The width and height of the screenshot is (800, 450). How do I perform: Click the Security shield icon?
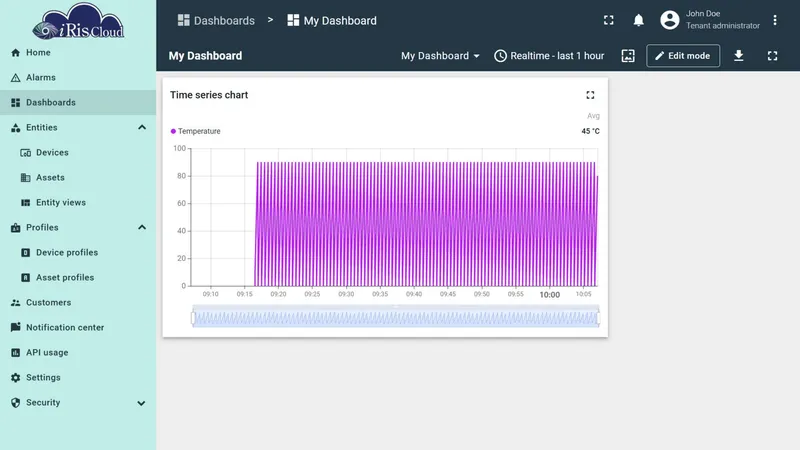tap(15, 403)
